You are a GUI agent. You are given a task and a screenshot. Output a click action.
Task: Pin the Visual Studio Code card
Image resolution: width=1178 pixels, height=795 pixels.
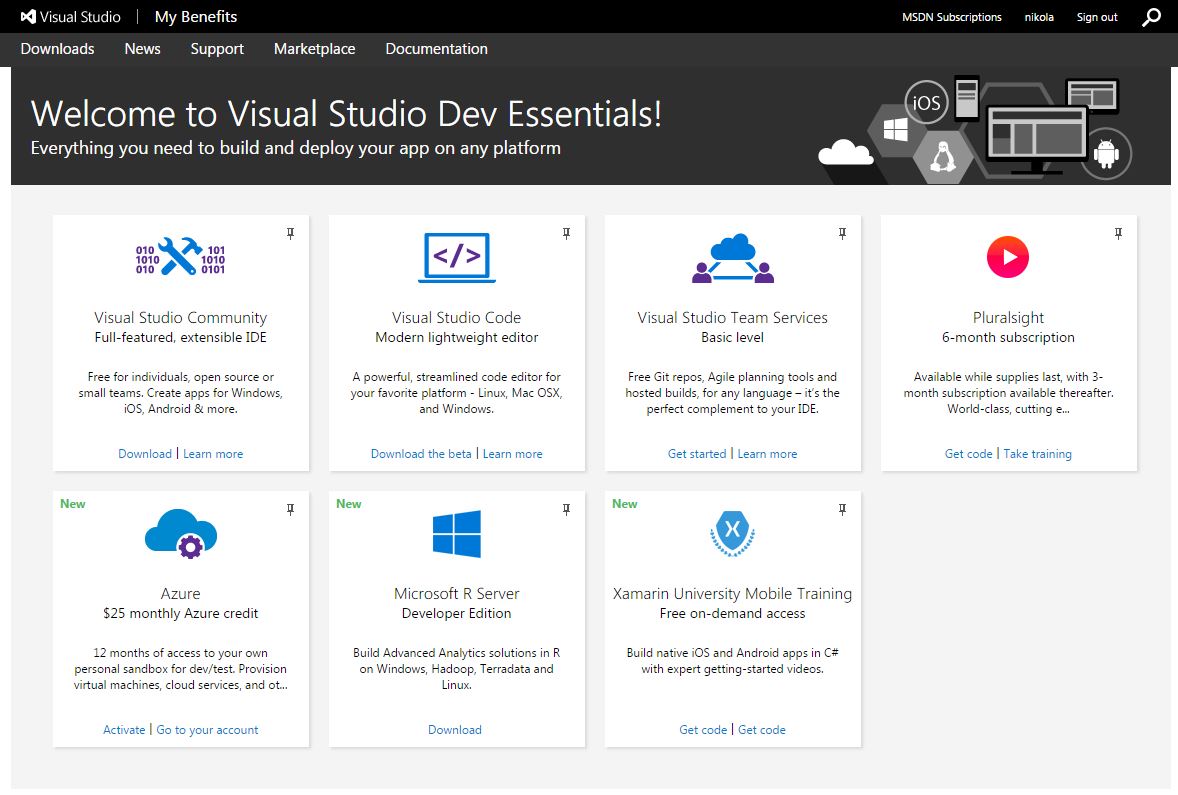tap(566, 234)
